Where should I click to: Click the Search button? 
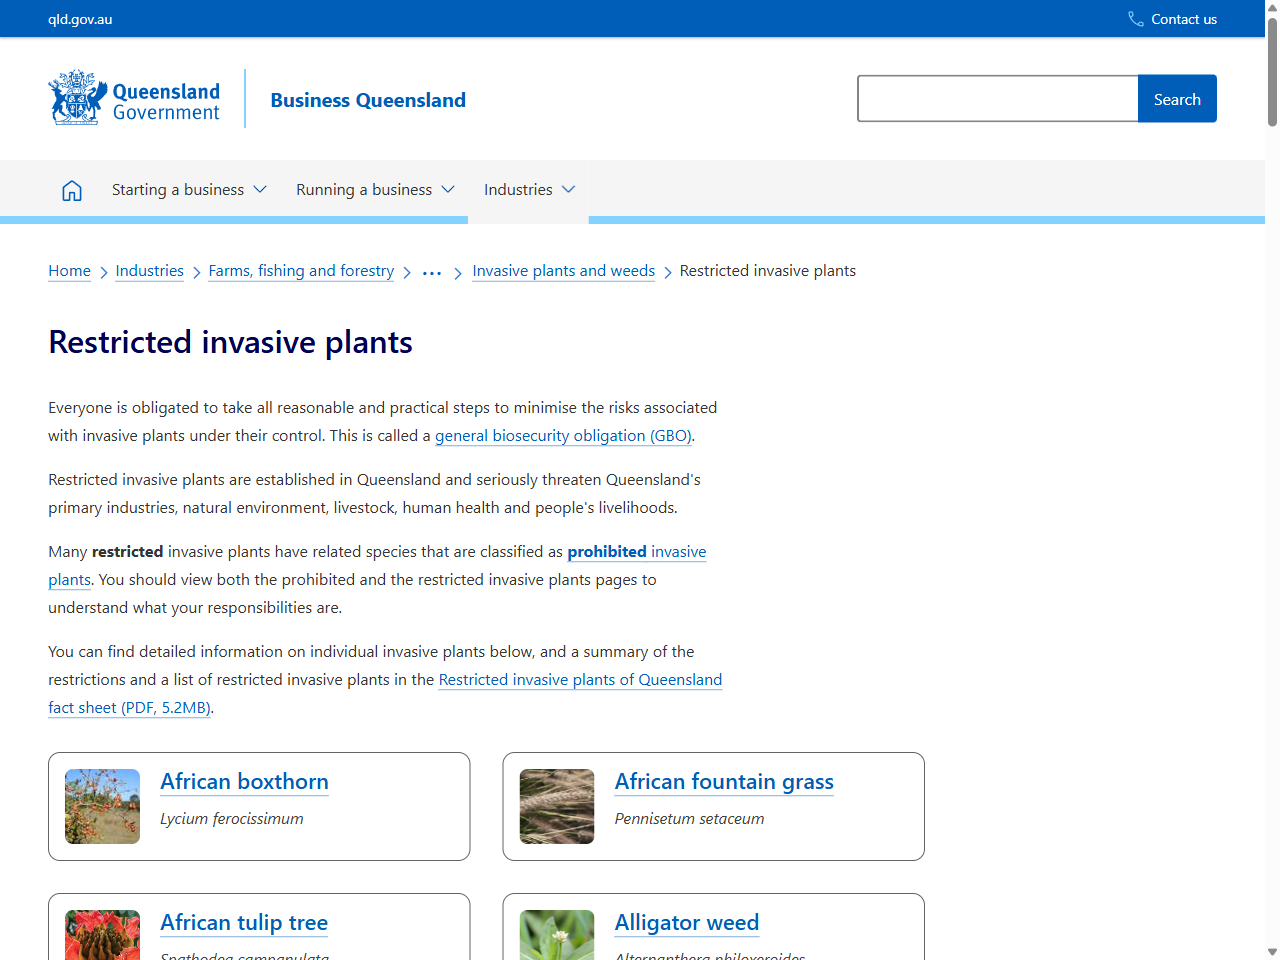[1176, 98]
